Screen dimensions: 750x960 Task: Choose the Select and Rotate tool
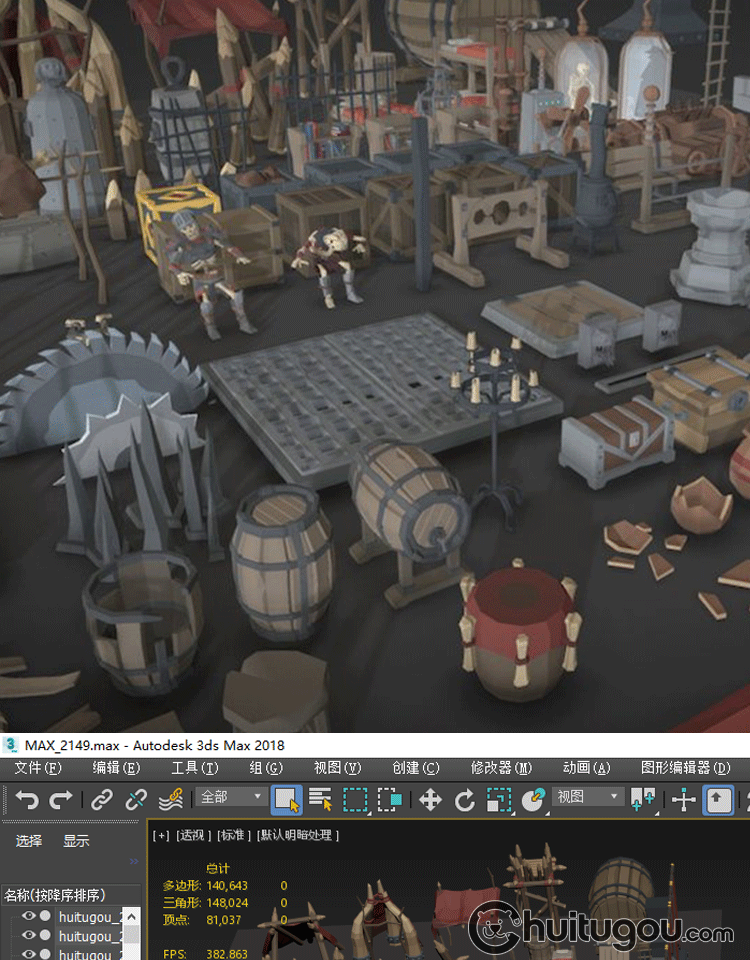[465, 799]
